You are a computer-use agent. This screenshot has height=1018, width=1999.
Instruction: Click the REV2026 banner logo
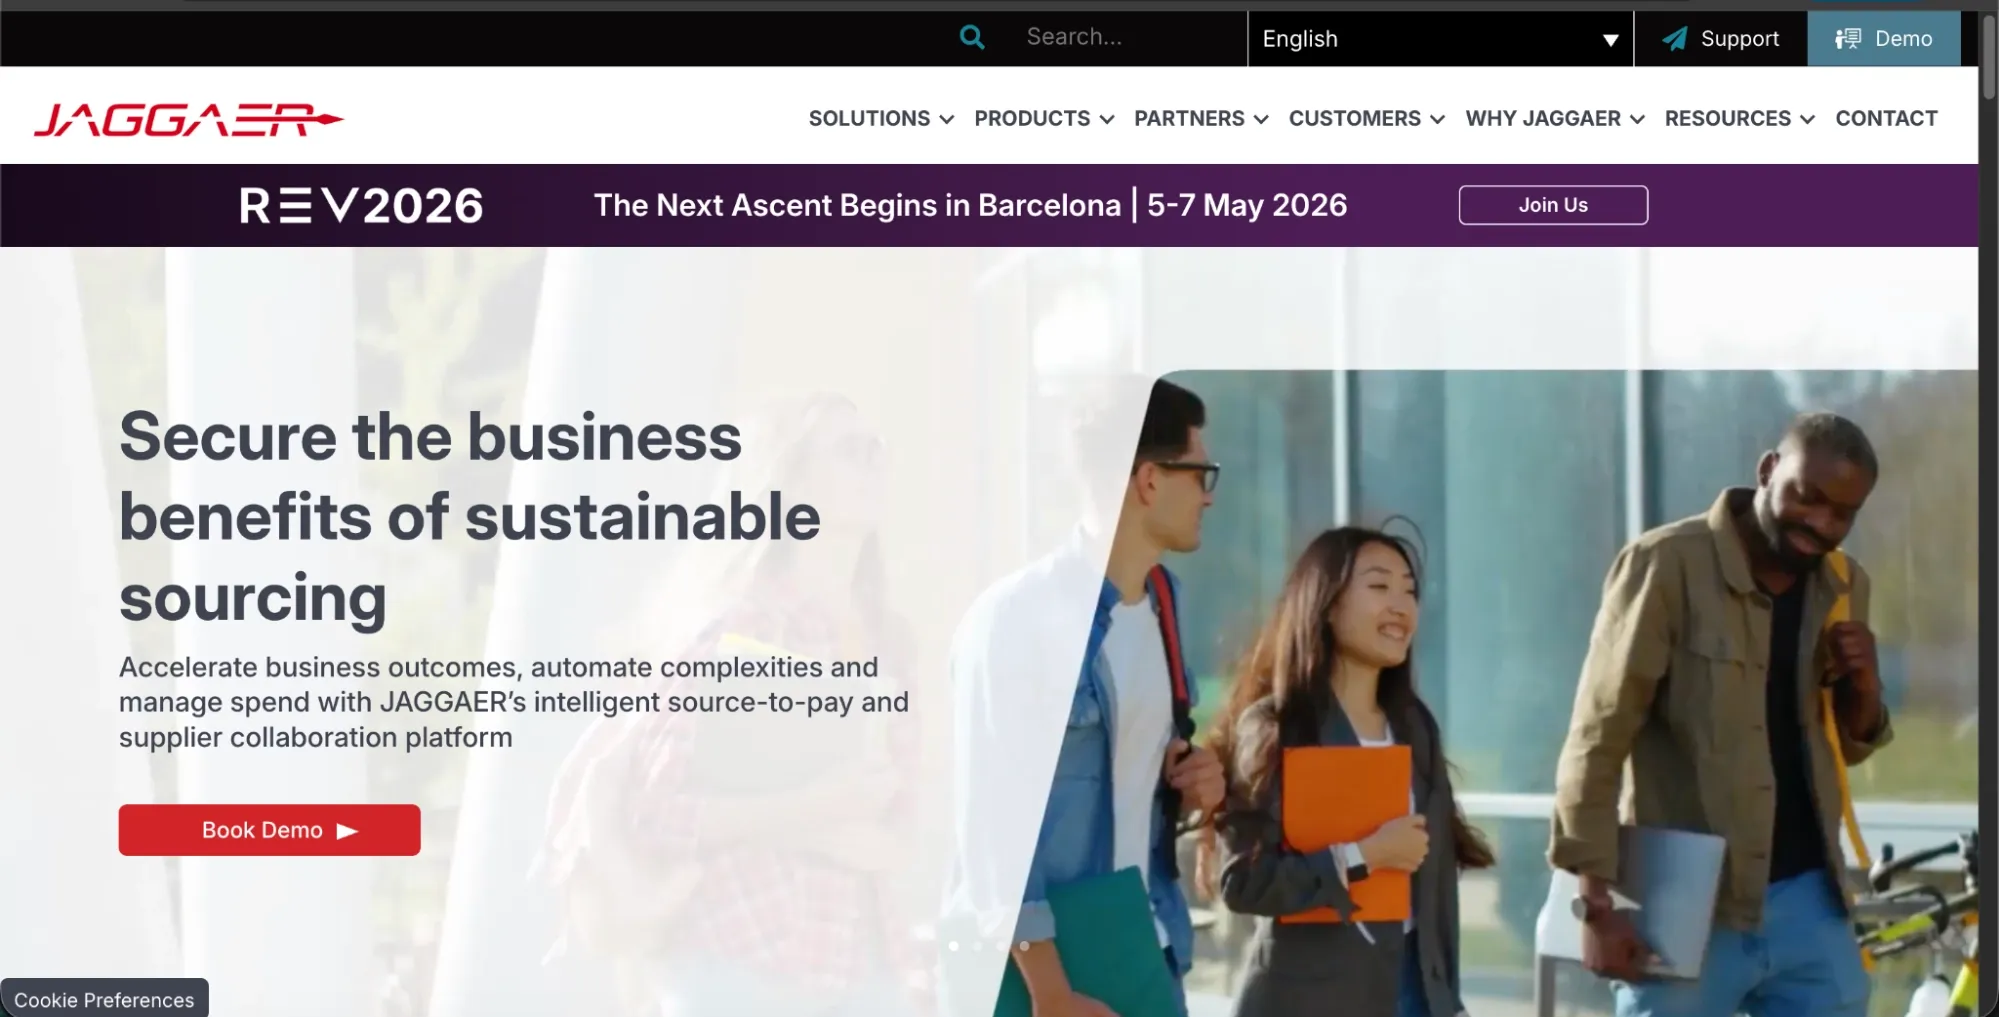click(361, 206)
